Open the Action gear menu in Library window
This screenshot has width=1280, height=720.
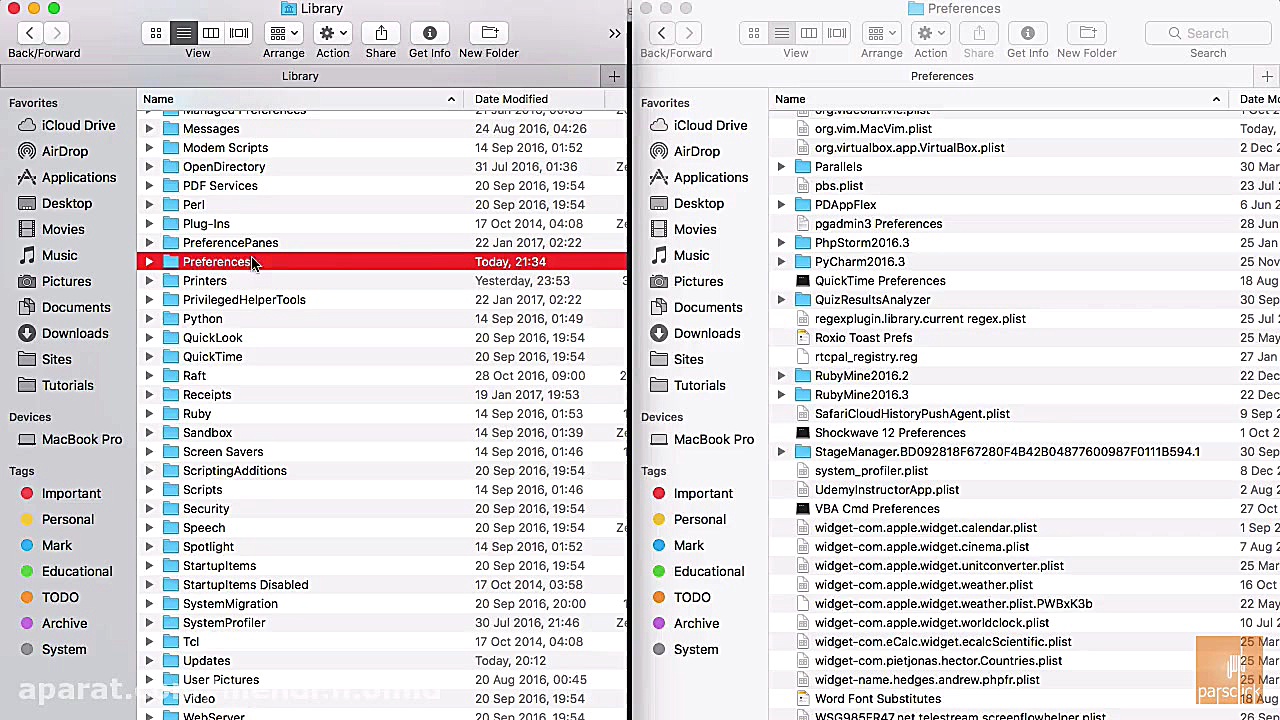click(333, 33)
